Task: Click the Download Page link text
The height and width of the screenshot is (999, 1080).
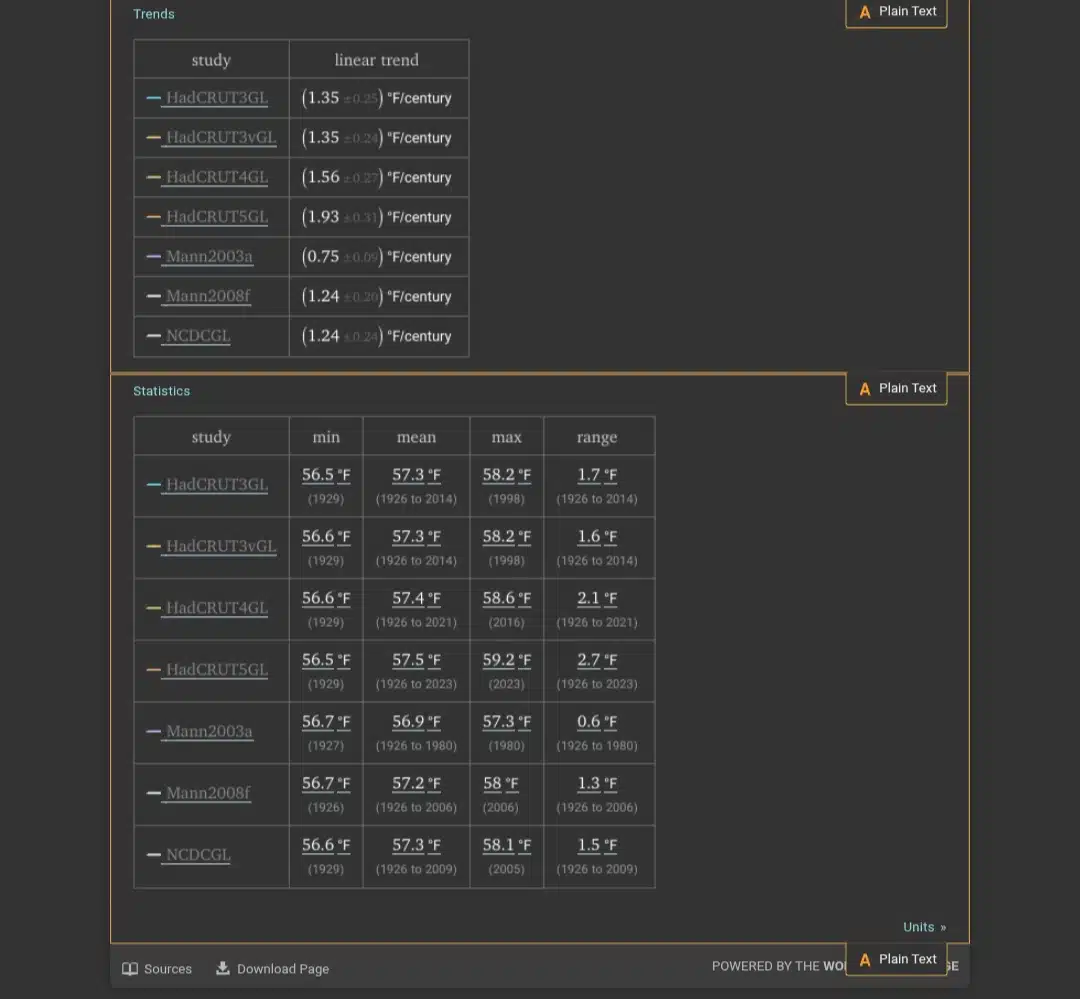Action: point(283,969)
